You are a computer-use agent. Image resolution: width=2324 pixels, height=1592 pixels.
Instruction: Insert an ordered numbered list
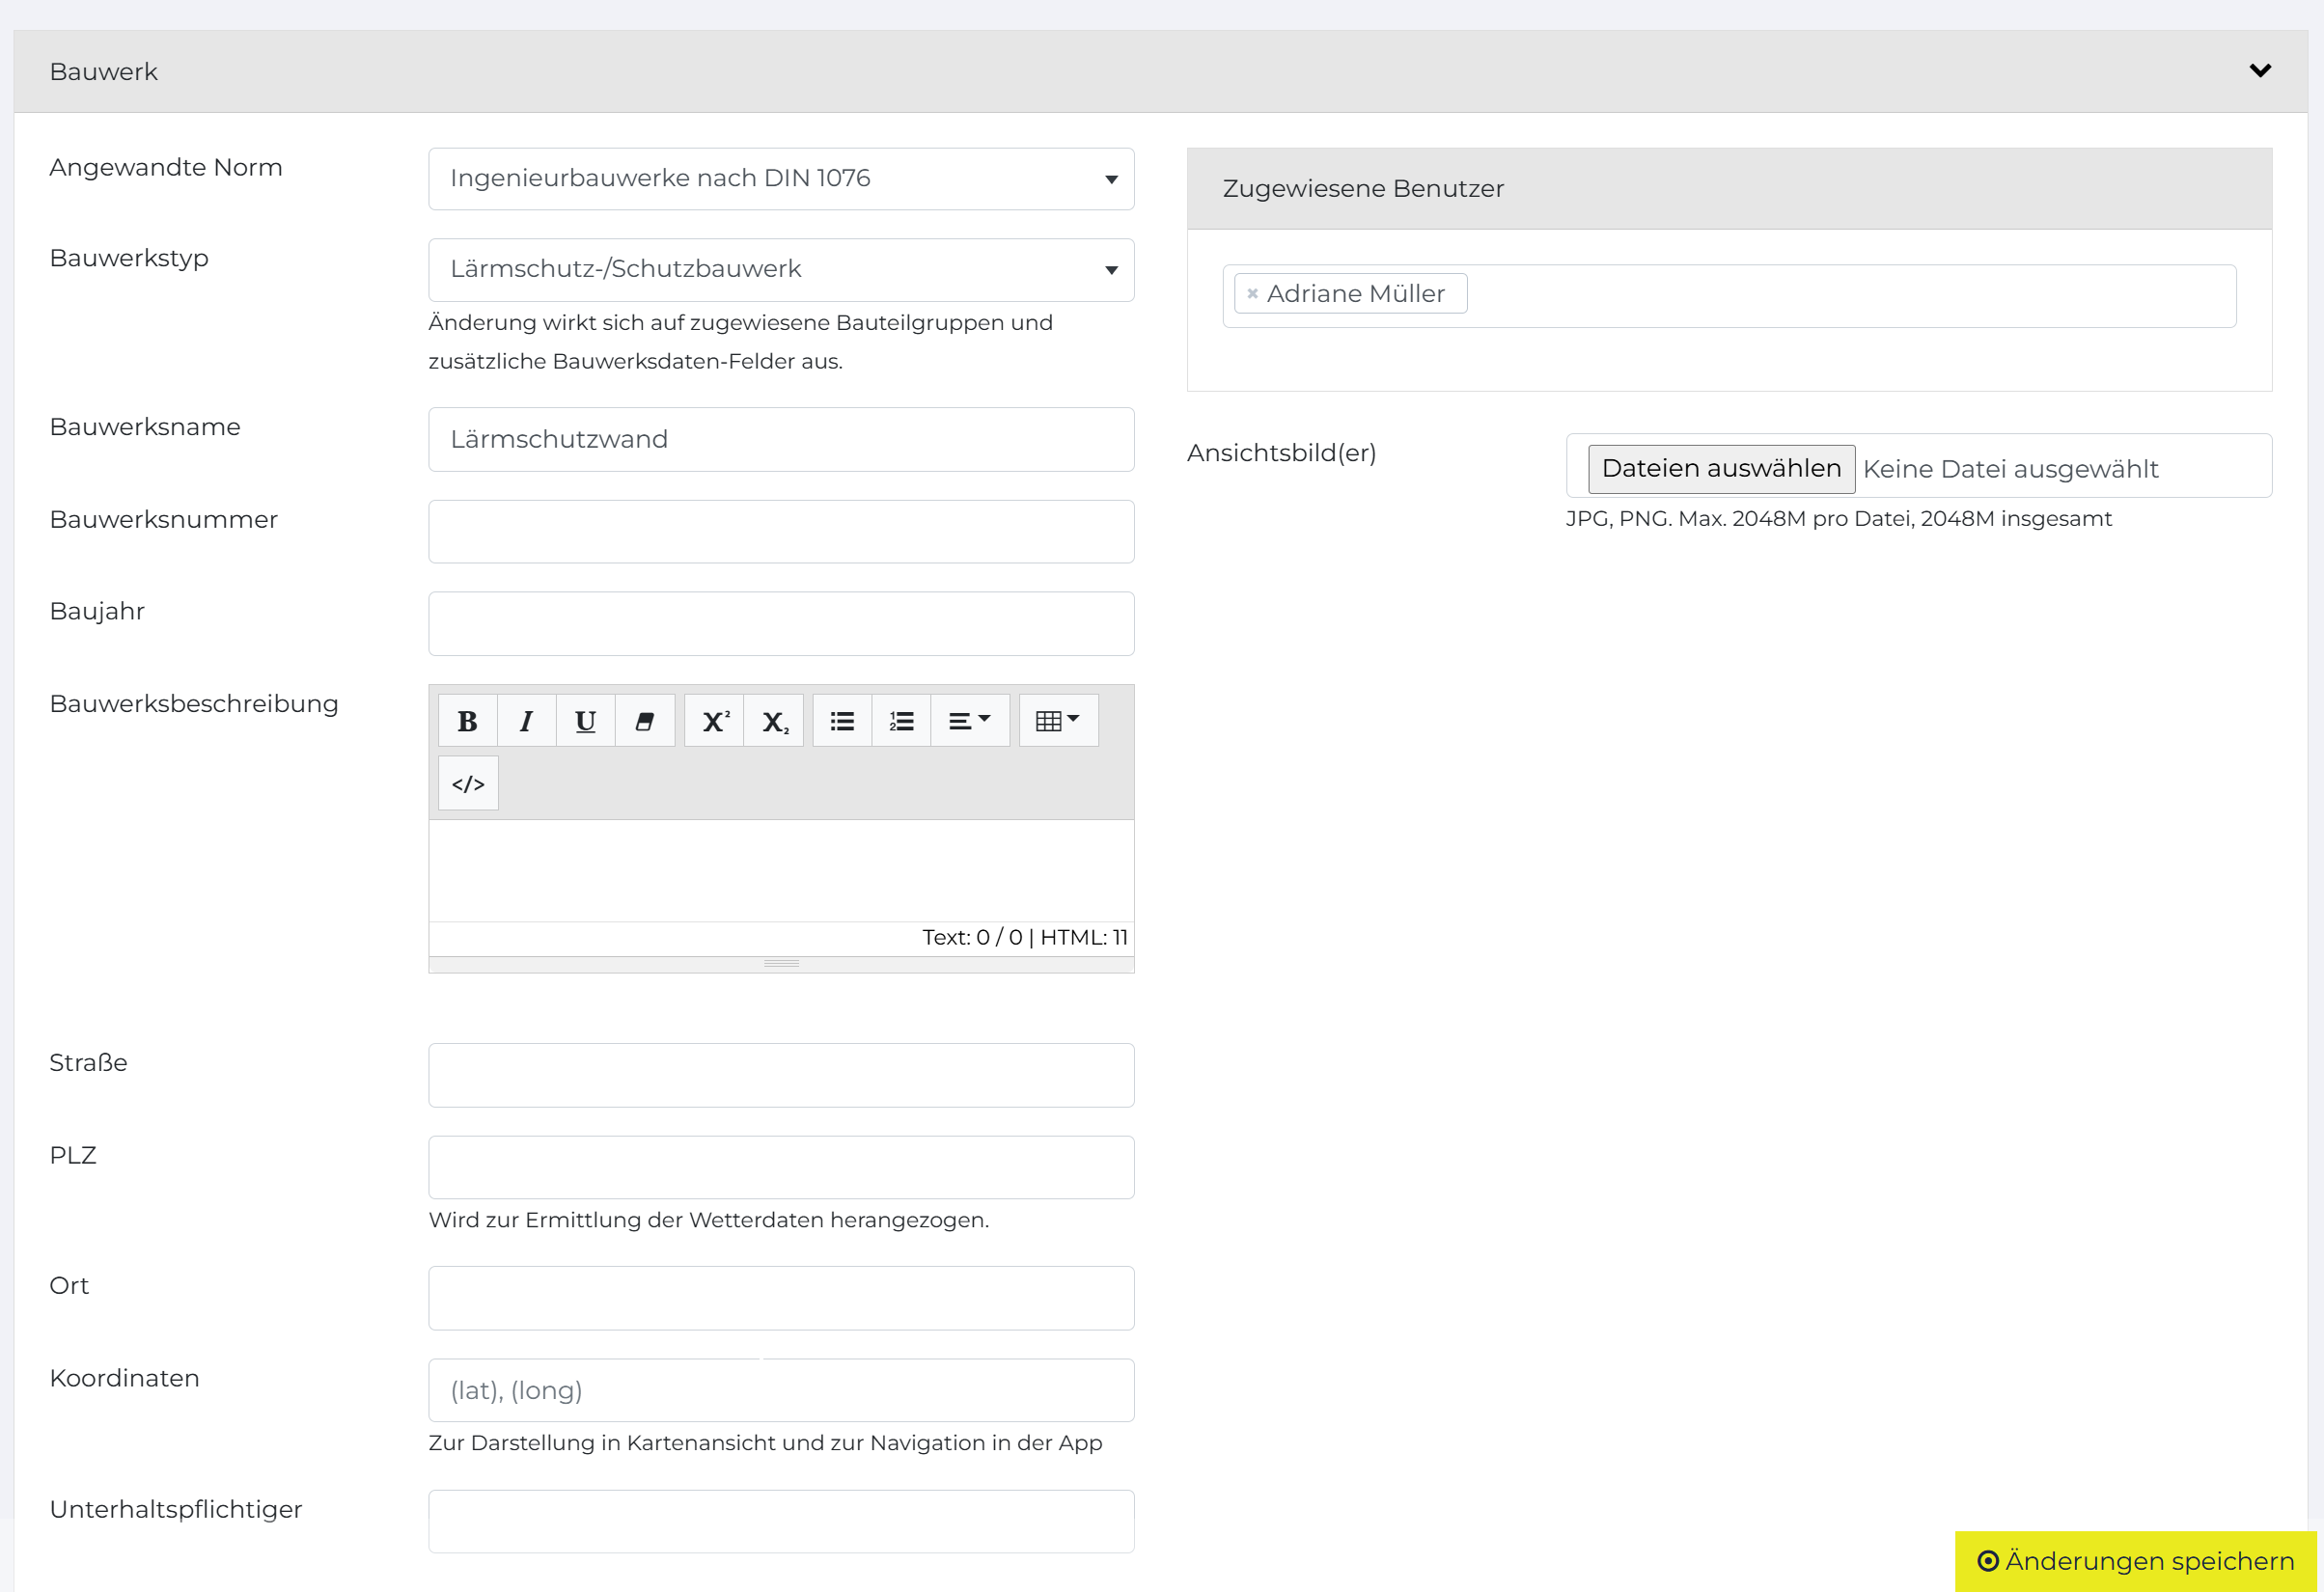[x=901, y=721]
